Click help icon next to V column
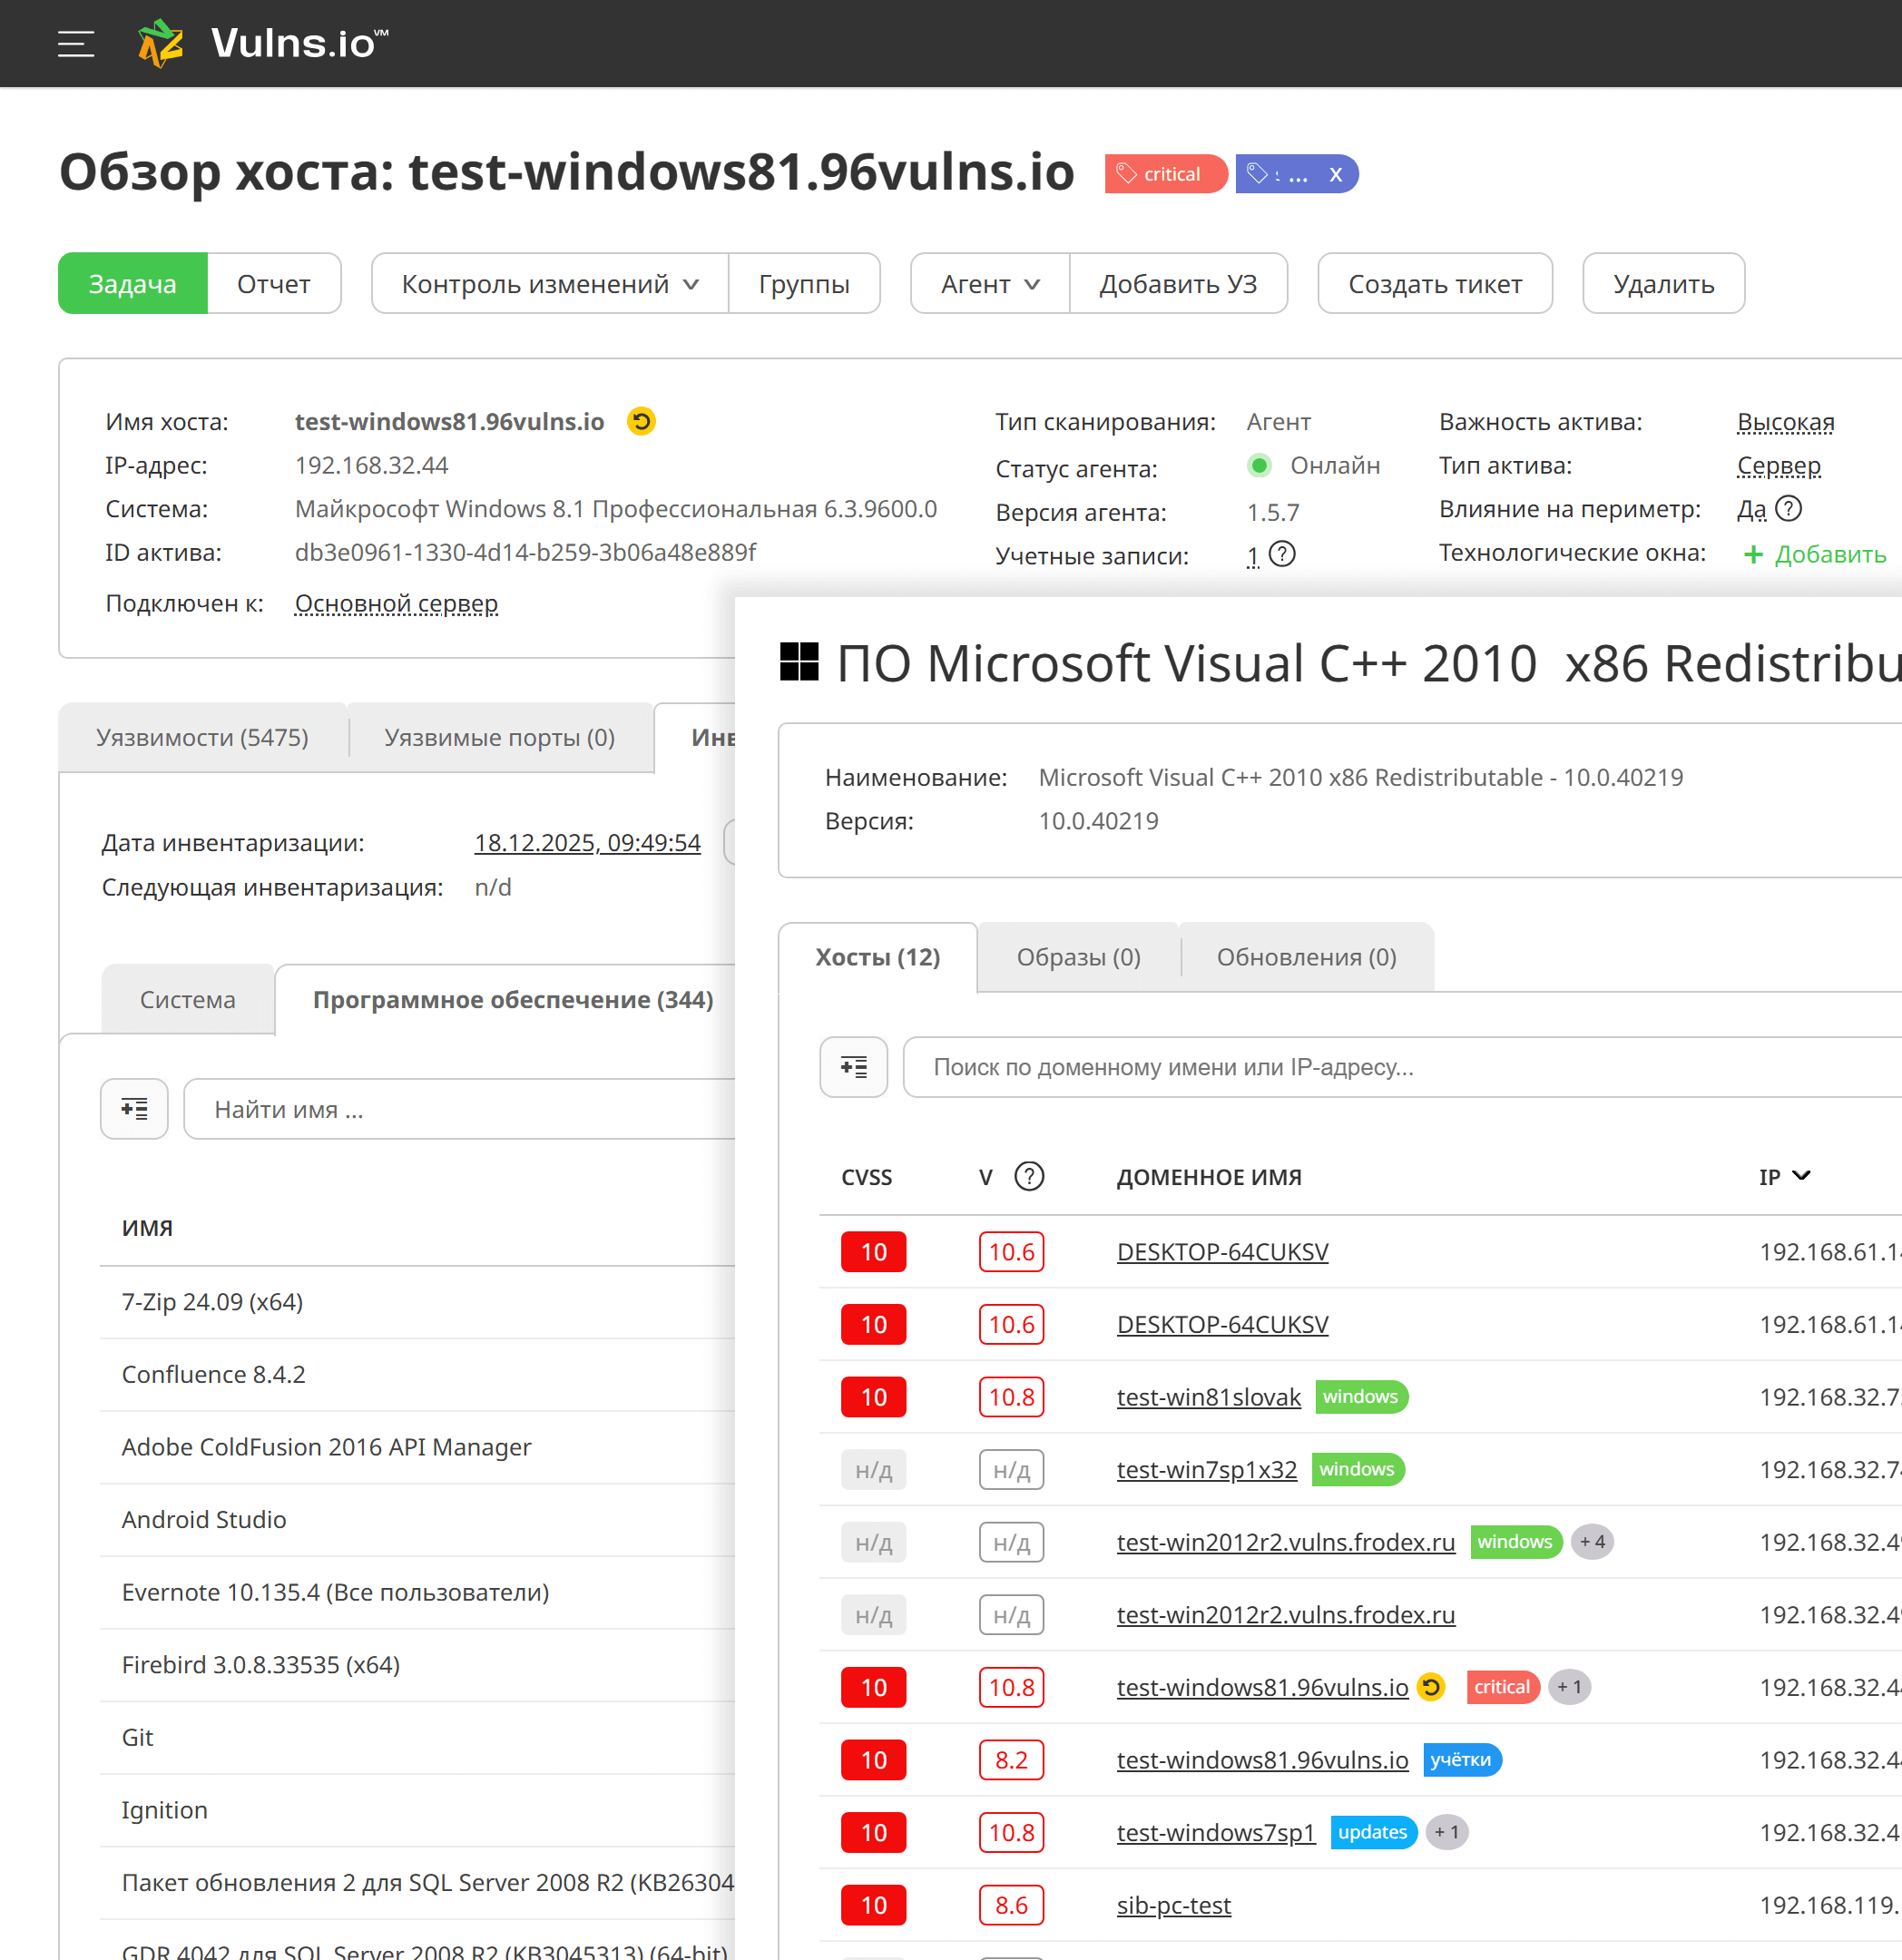The width and height of the screenshot is (1902, 1960). click(1028, 1176)
